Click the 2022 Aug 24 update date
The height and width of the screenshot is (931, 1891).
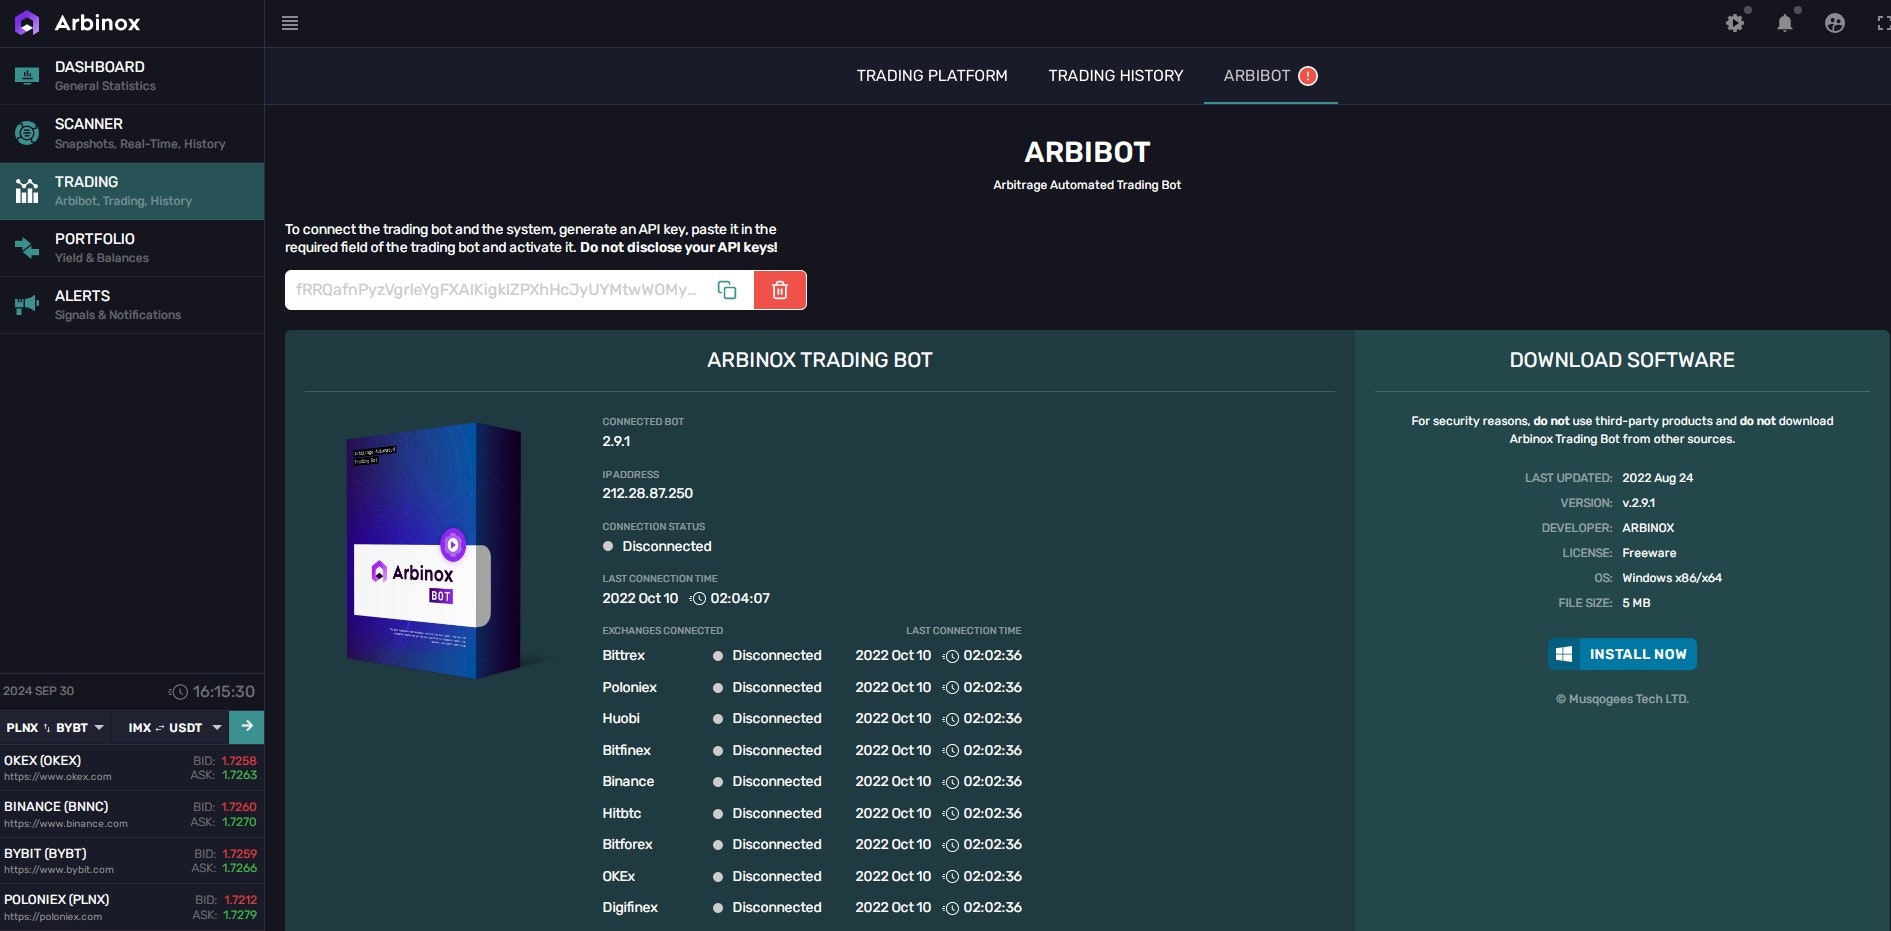pyautogui.click(x=1657, y=478)
